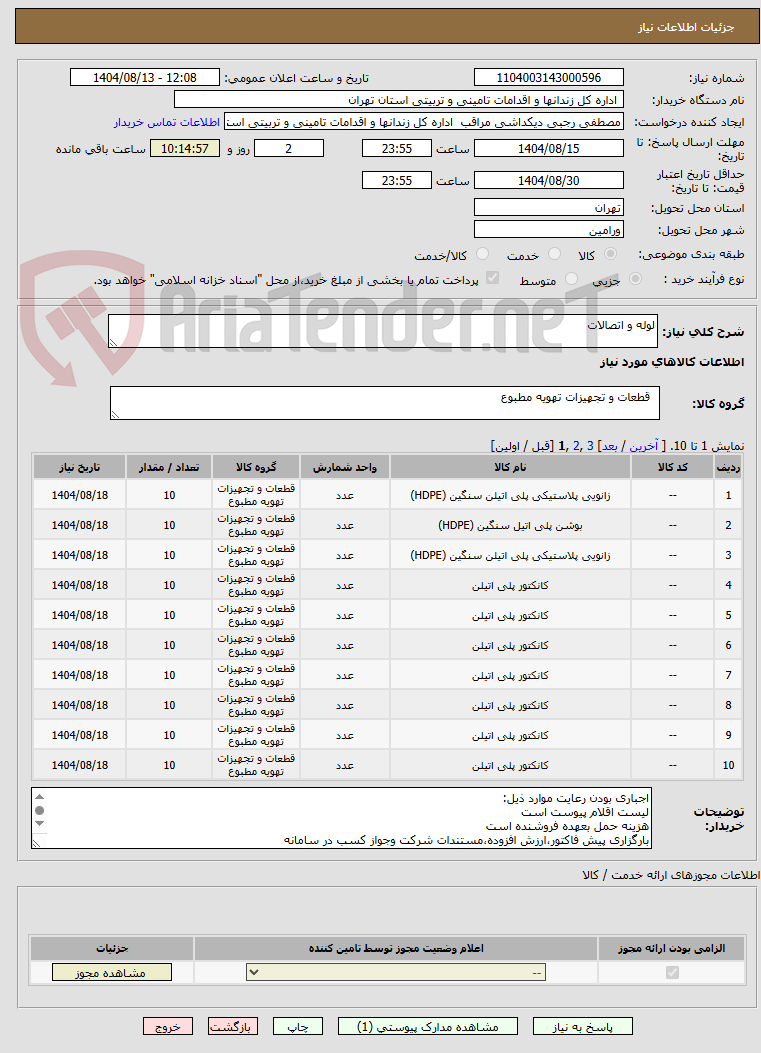
Task: Open the supplier permit status dropdown
Action: tap(396, 972)
